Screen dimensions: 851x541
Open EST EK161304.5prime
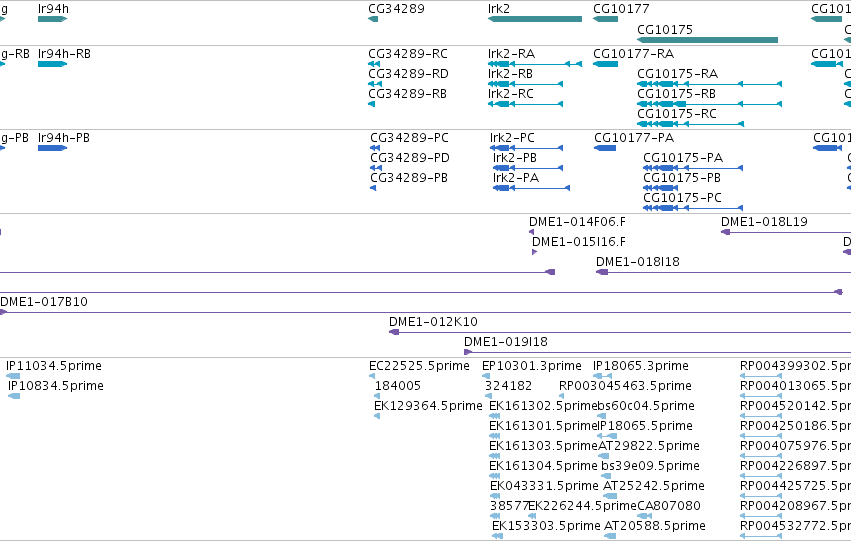tap(543, 467)
